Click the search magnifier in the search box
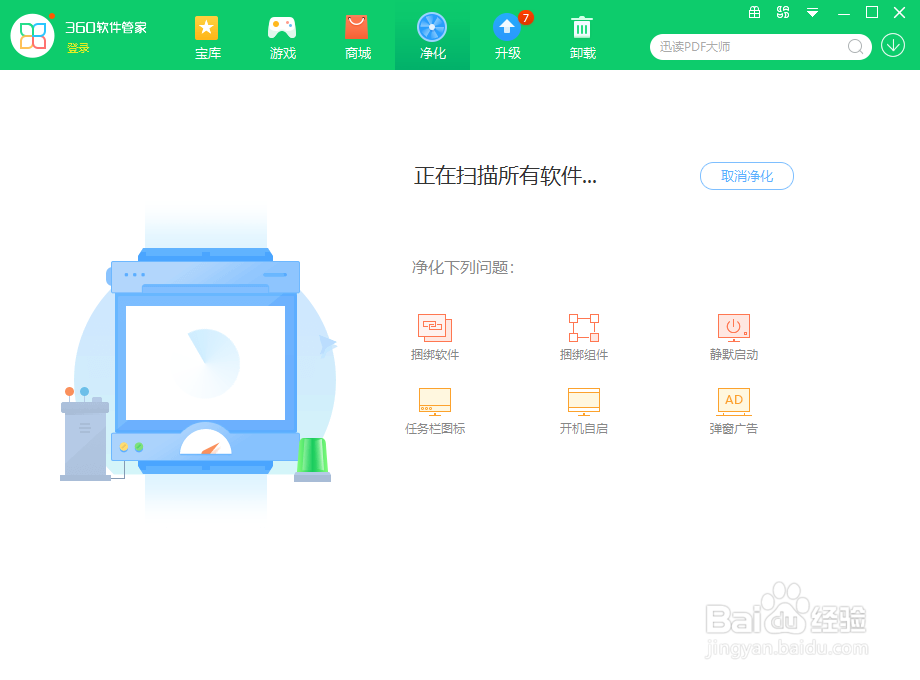The width and height of the screenshot is (920, 680). click(x=855, y=47)
